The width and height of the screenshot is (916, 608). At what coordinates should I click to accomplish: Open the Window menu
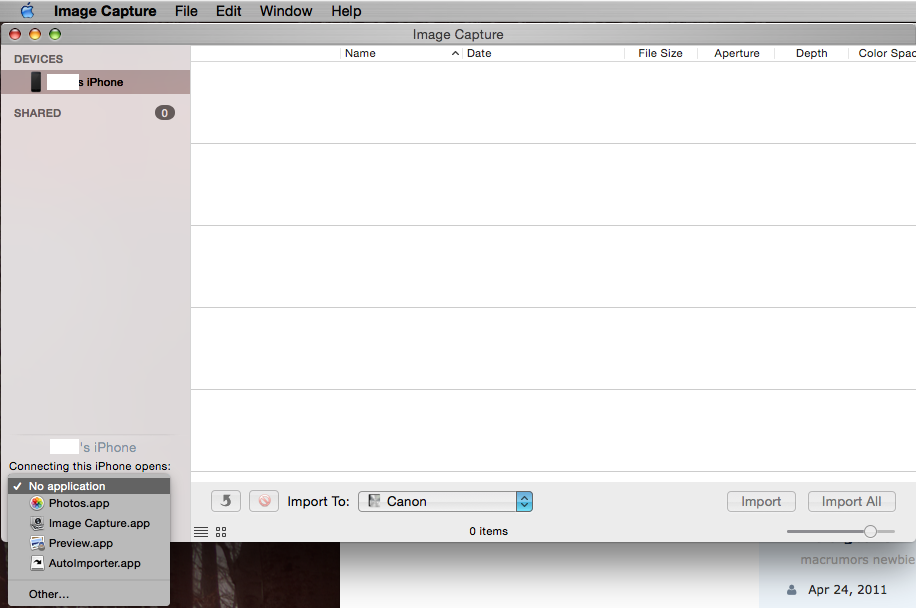[286, 11]
